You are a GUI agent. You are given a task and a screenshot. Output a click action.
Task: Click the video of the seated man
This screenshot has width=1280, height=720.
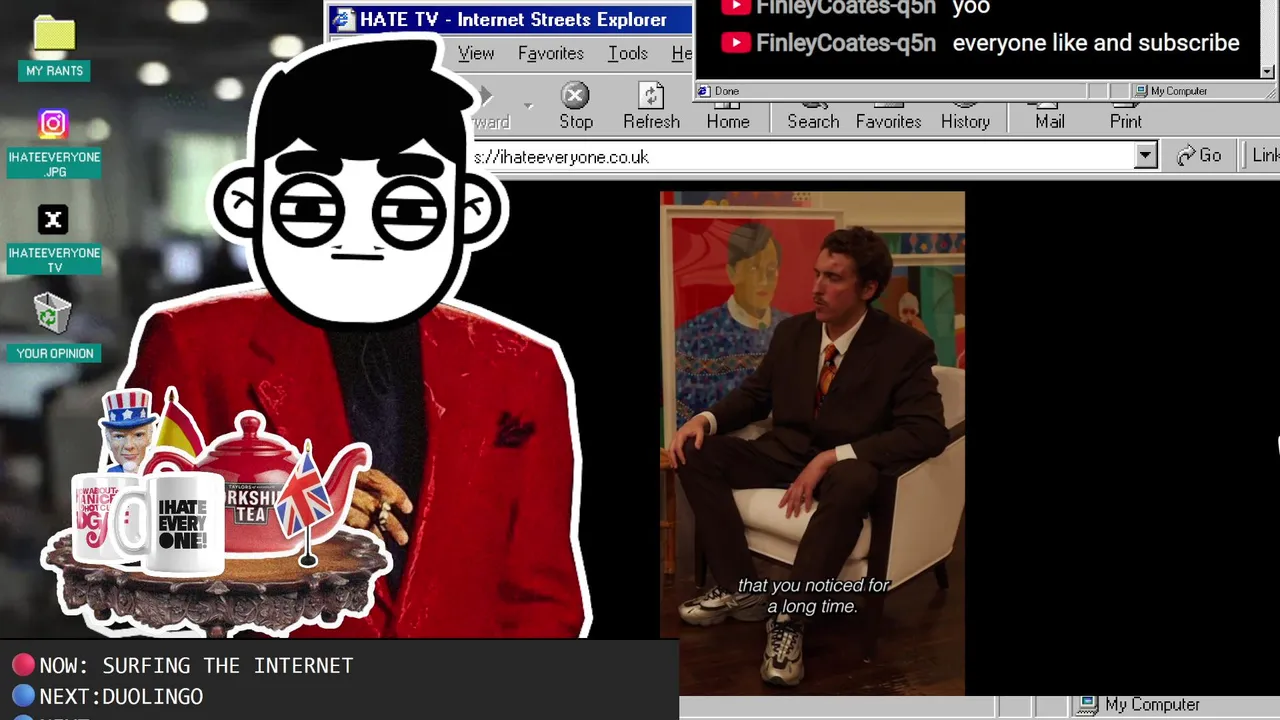pyautogui.click(x=812, y=443)
